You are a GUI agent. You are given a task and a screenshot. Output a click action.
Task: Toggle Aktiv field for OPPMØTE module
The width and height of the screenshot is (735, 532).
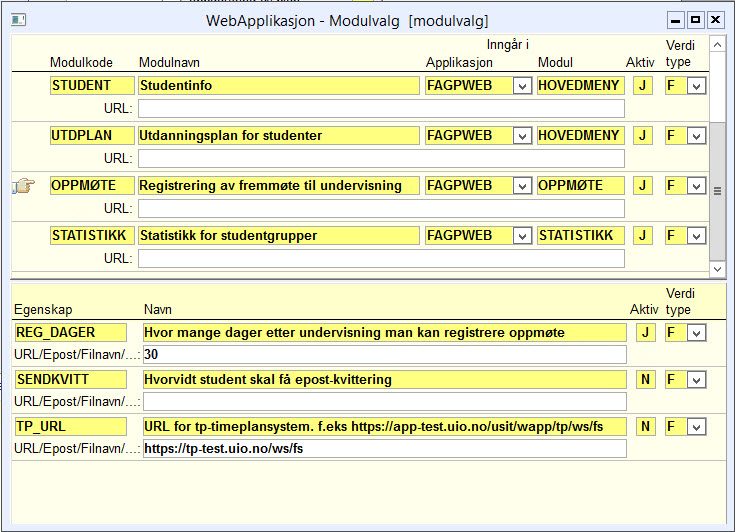point(643,186)
